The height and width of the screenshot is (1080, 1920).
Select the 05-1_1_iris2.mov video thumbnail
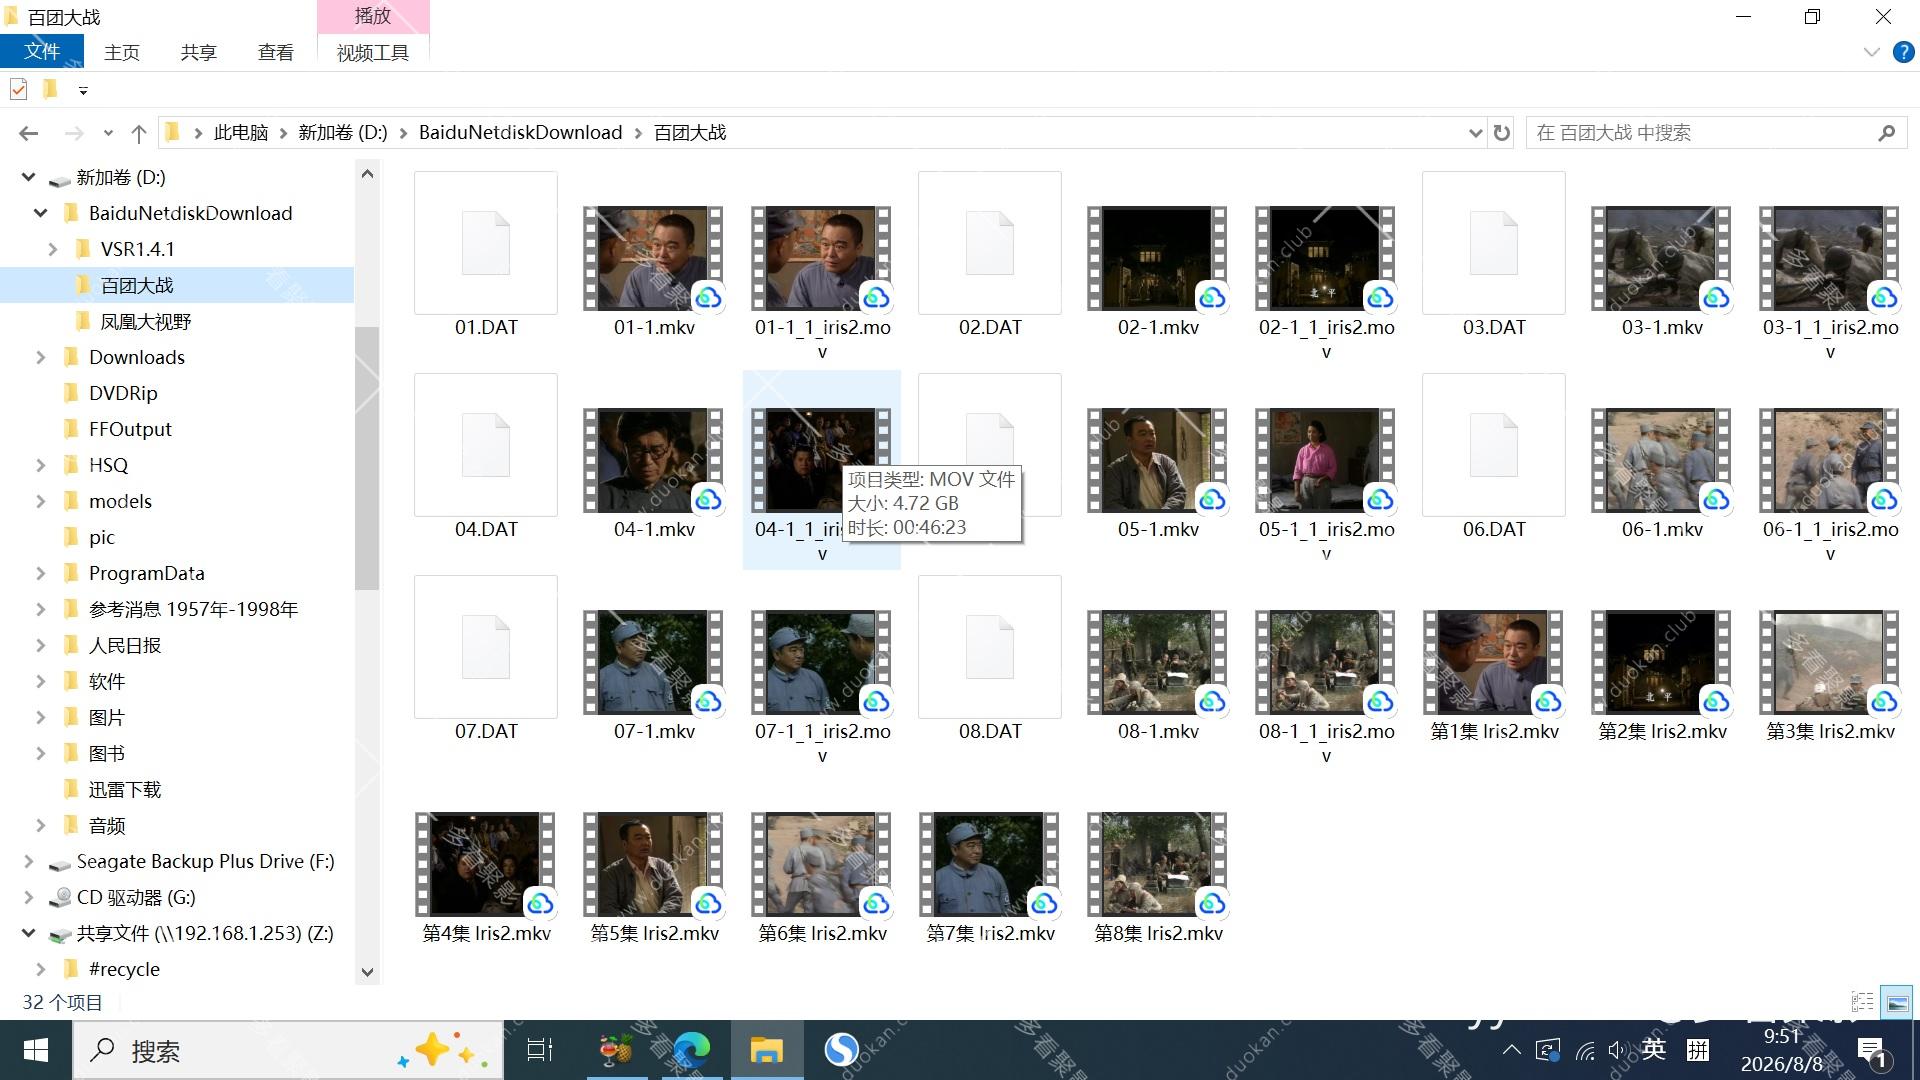(x=1326, y=460)
